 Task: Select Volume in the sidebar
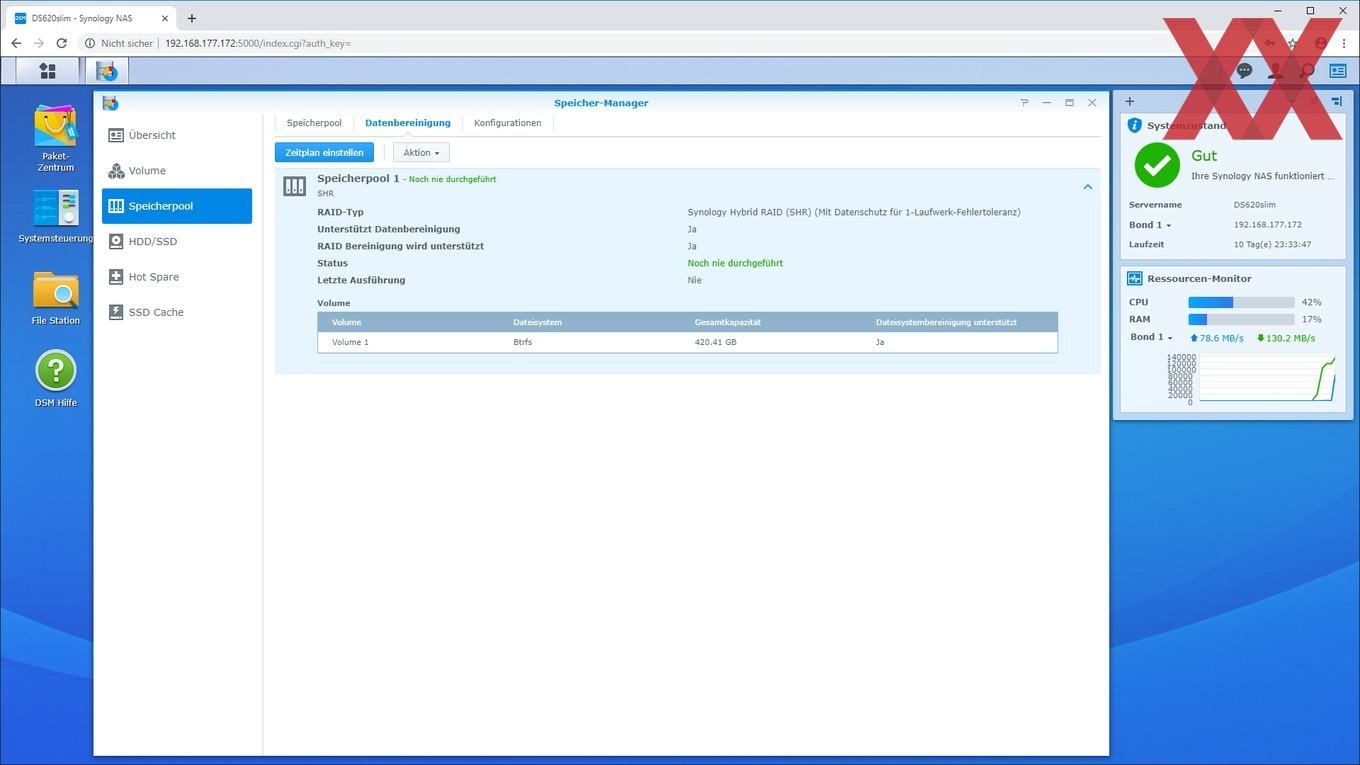tap(177, 171)
